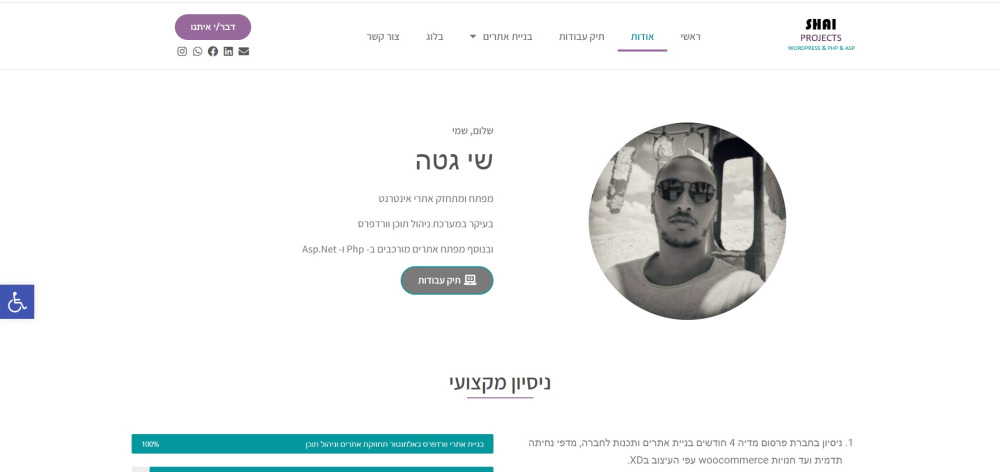Click the email envelope icon

tap(244, 52)
